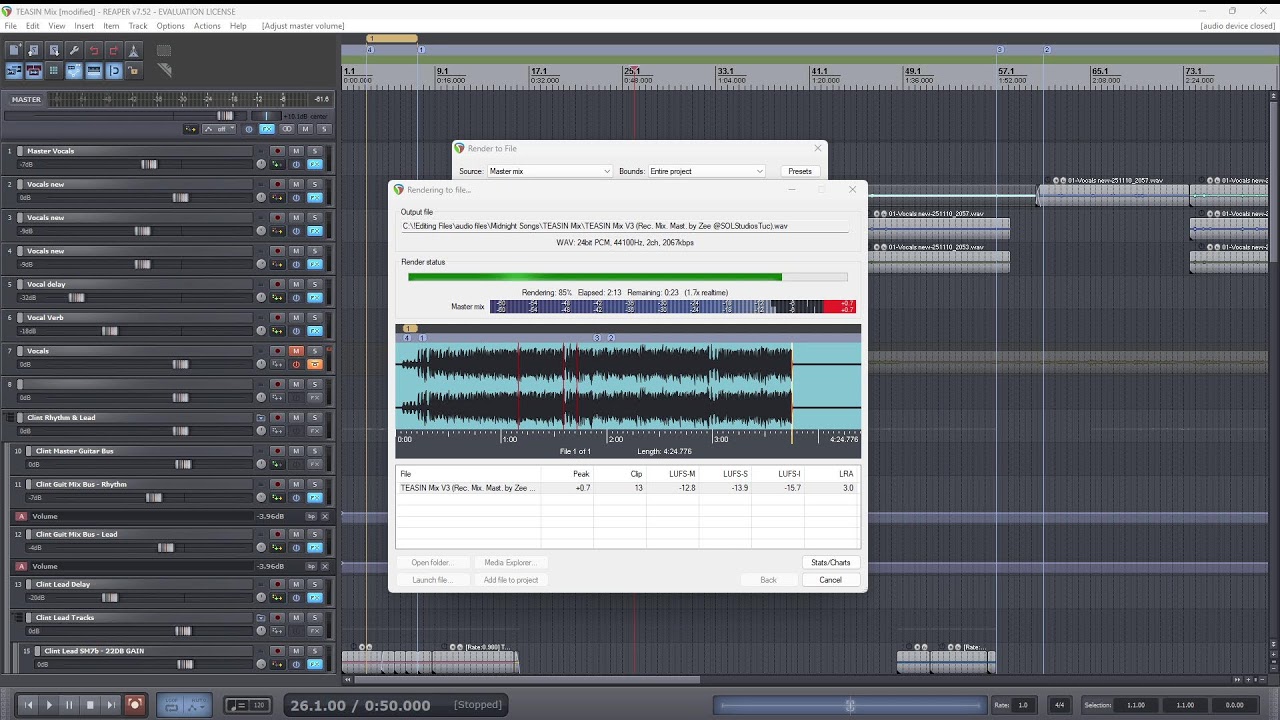Image resolution: width=1280 pixels, height=720 pixels.
Task: Toggle the locking padlock icon
Action: 134,70
